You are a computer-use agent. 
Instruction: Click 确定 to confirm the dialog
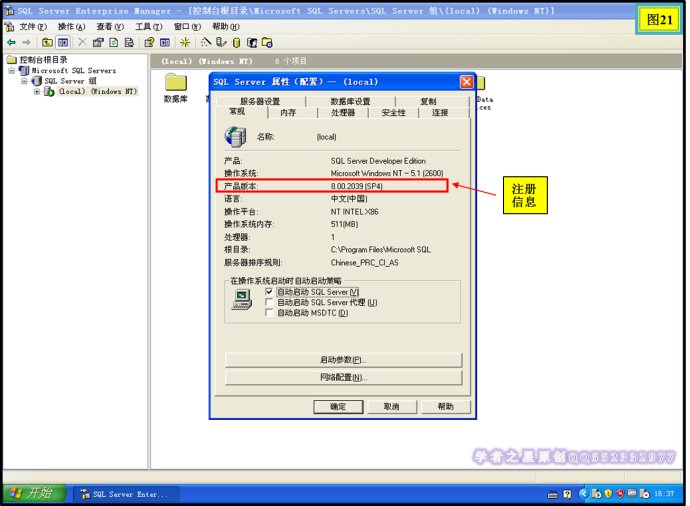coord(338,407)
